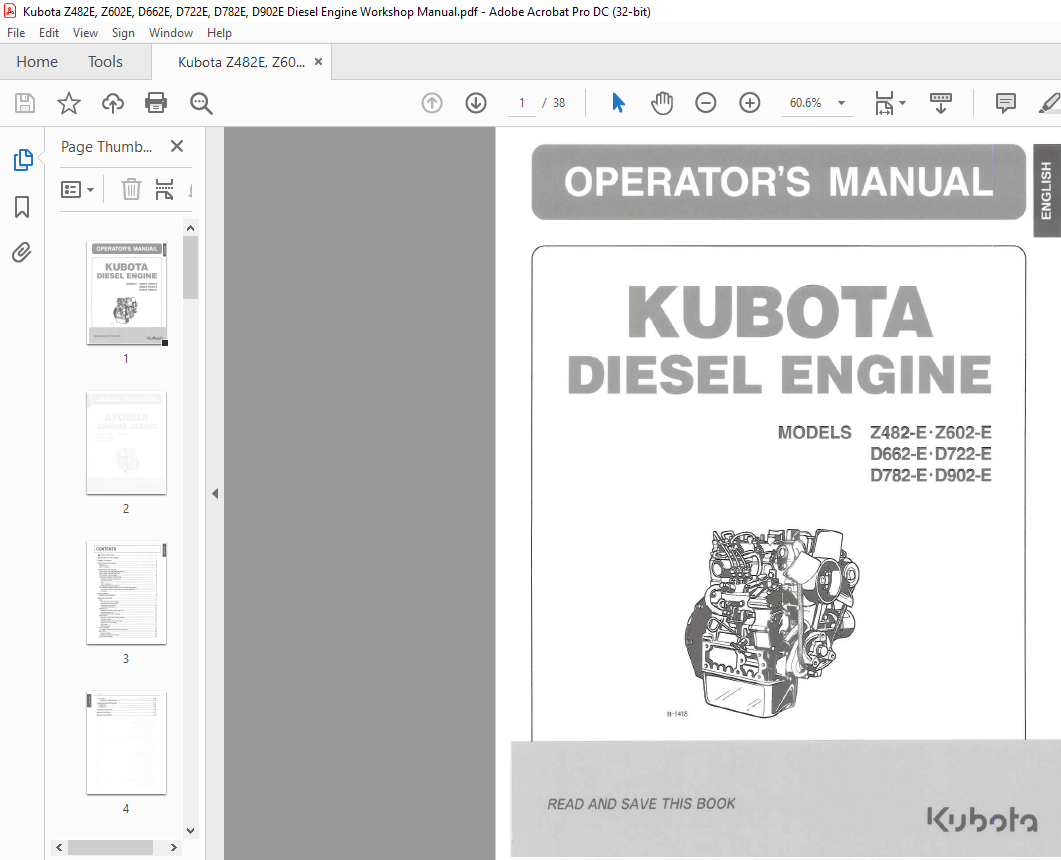Click horizontal scroll left arrow
The height and width of the screenshot is (860, 1061).
60,847
